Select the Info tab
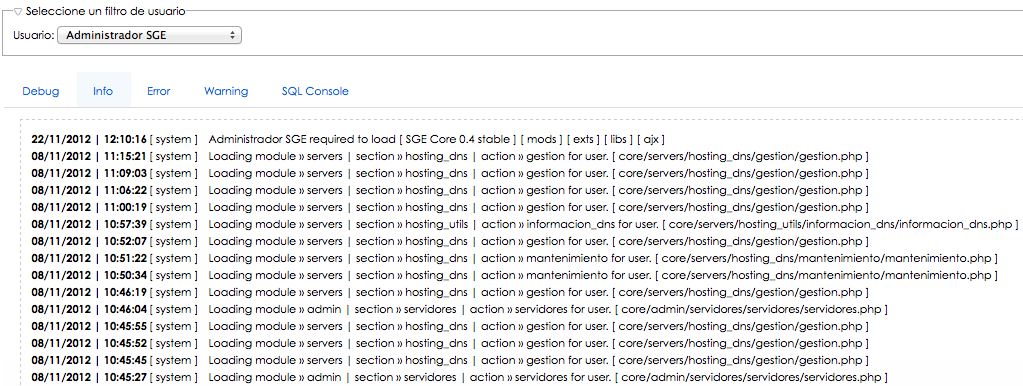This screenshot has width=1023, height=386. tap(103, 91)
